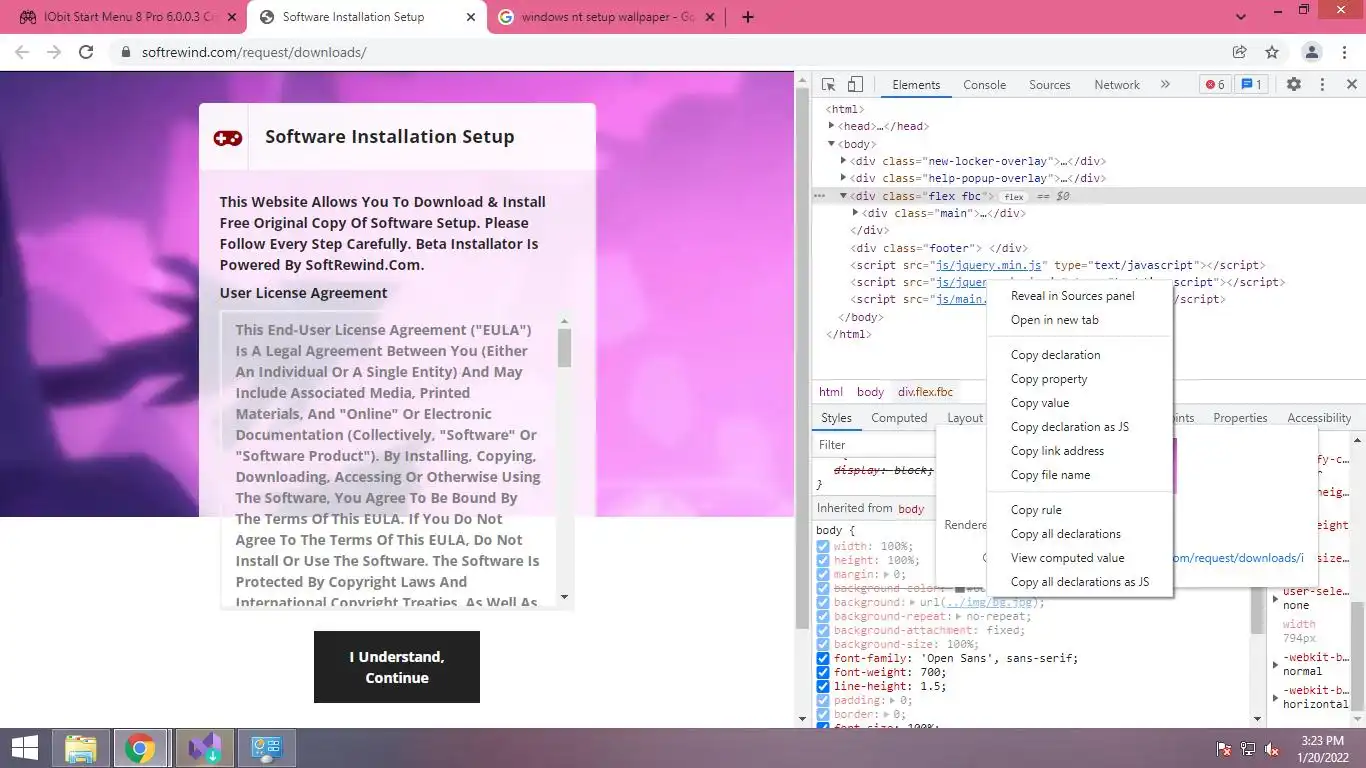1366x768 pixels.
Task: Go back using browser back arrow
Action: click(22, 52)
